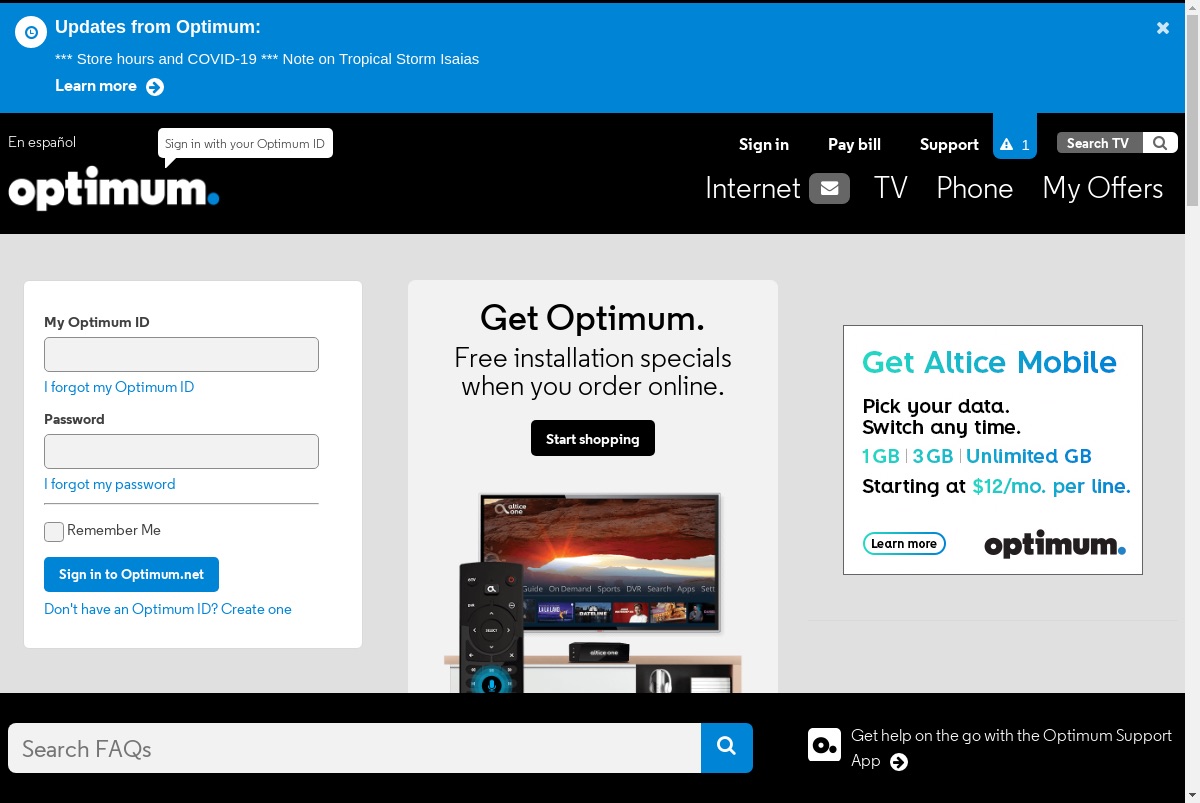Click the Search TV magnifier icon

tap(1160, 143)
